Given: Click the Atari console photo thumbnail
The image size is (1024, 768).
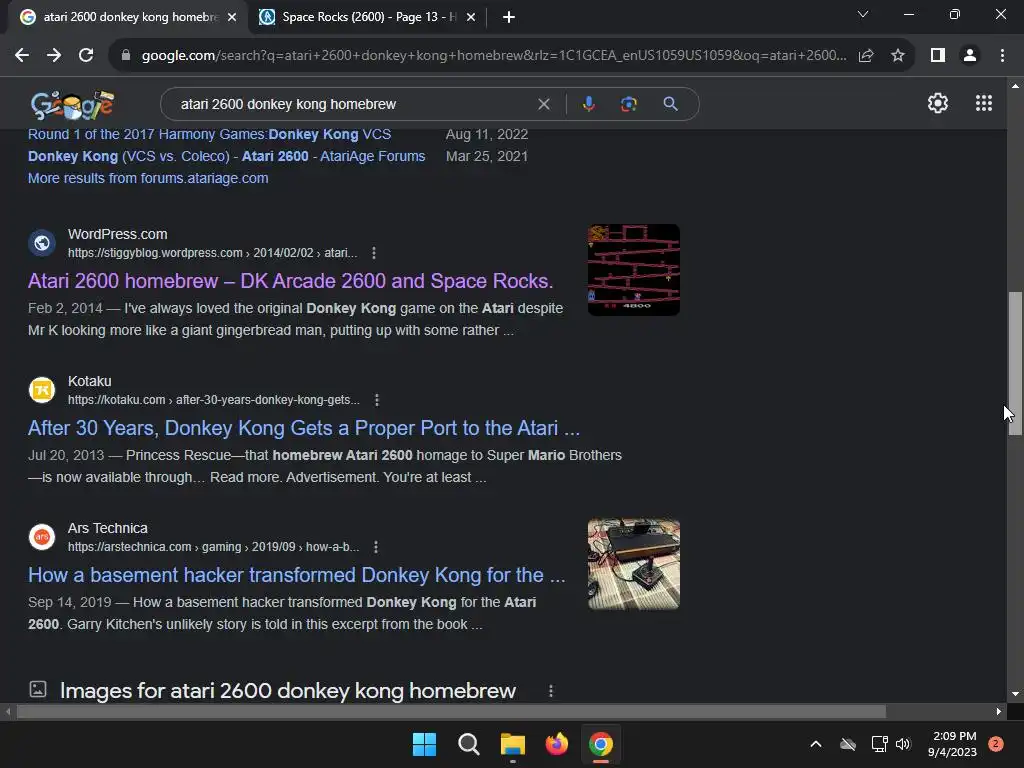Looking at the screenshot, I should (633, 564).
